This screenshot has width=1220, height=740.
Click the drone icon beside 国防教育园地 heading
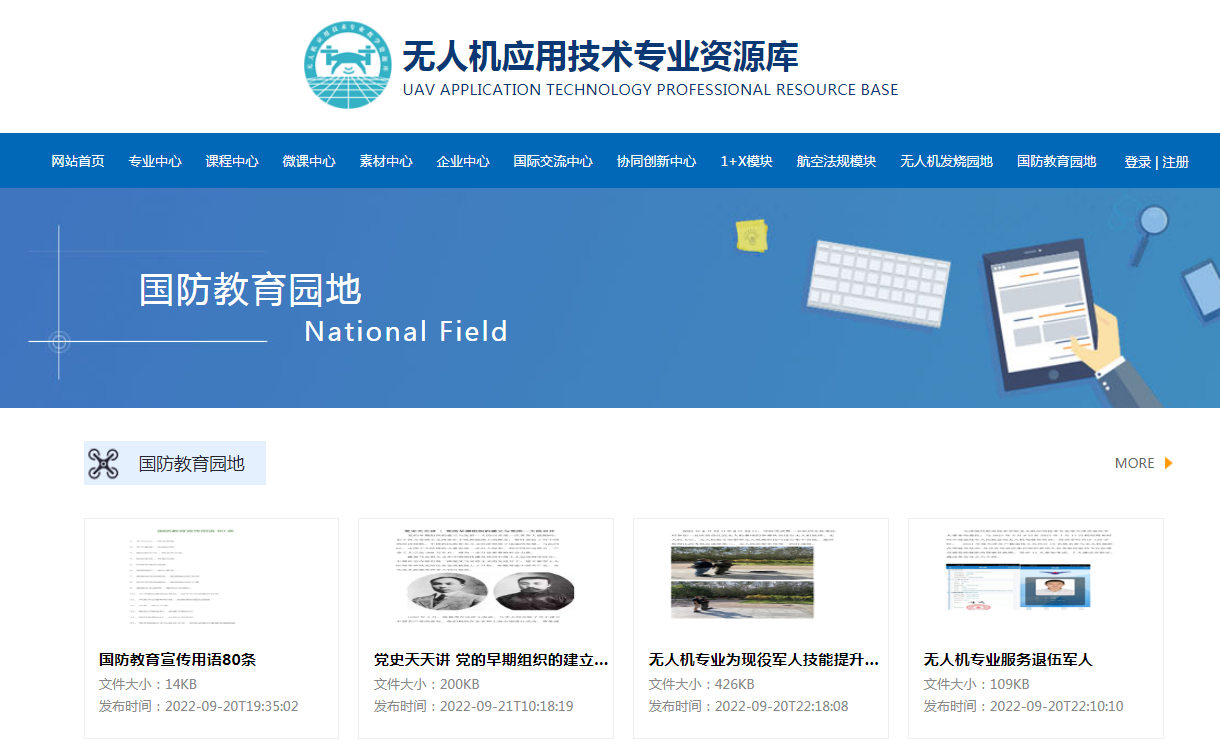tap(103, 463)
